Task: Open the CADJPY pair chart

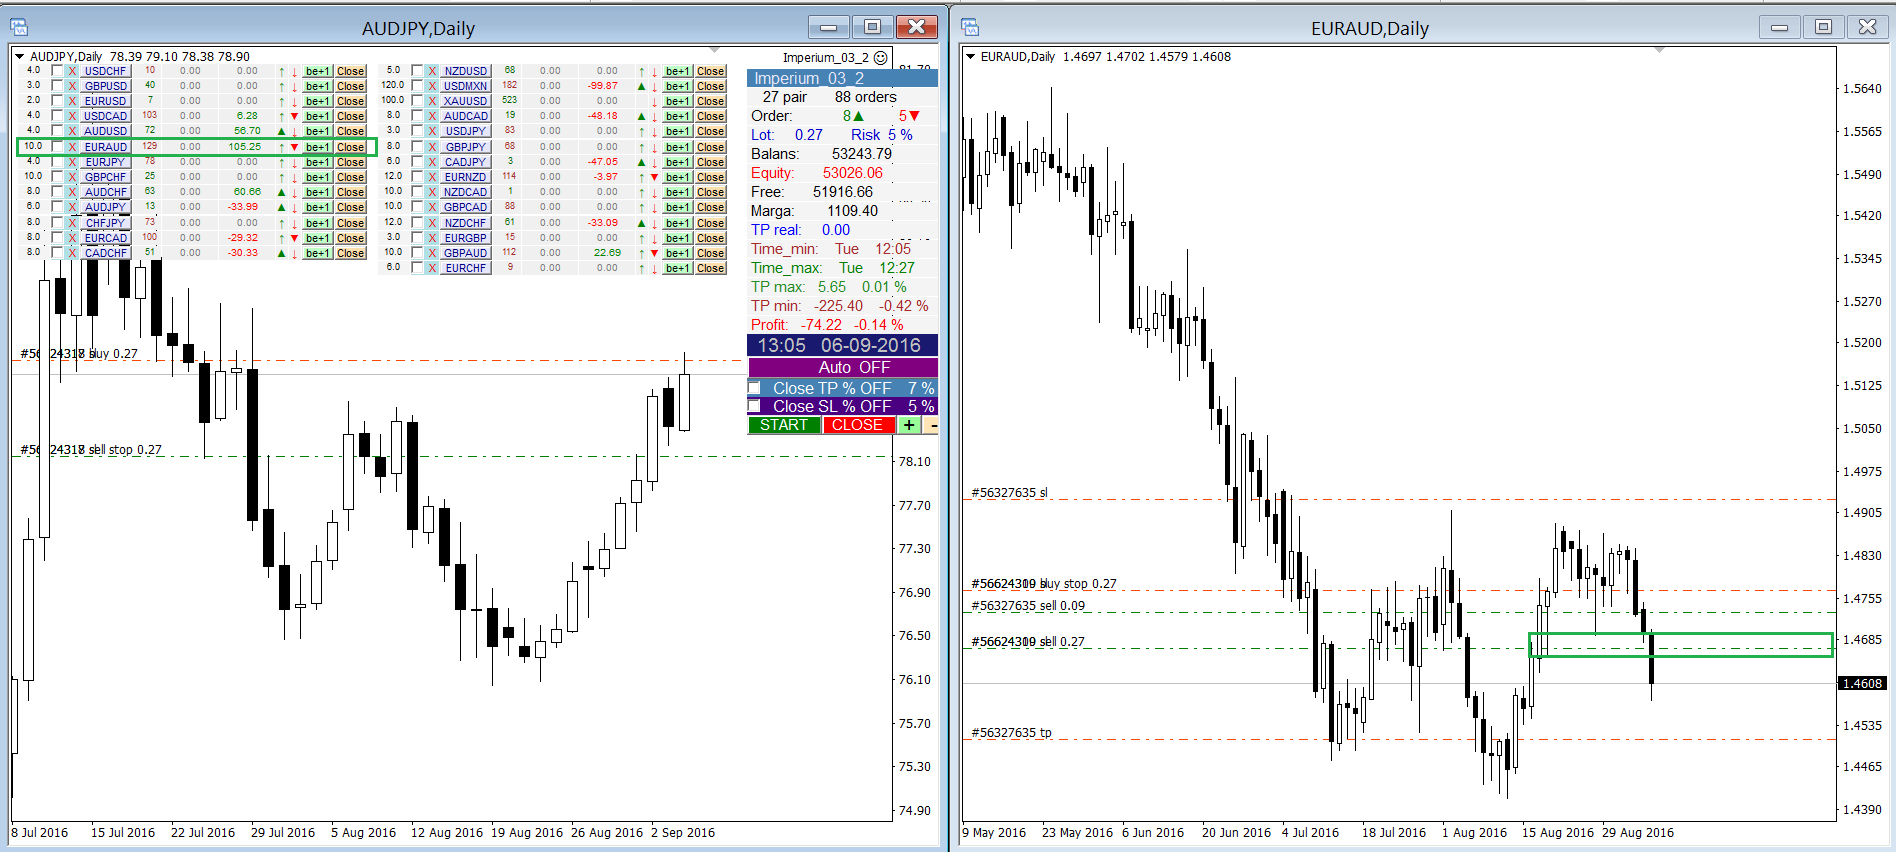Action: tap(466, 162)
